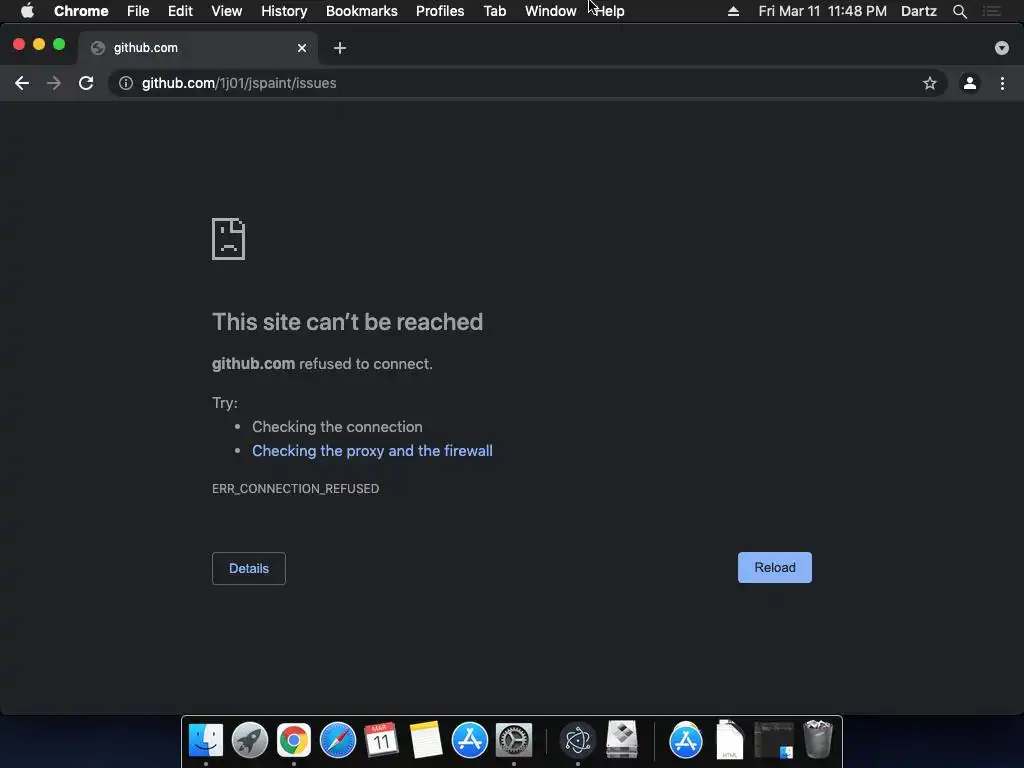Open Notification Center list icon
The image size is (1024, 768).
click(991, 11)
